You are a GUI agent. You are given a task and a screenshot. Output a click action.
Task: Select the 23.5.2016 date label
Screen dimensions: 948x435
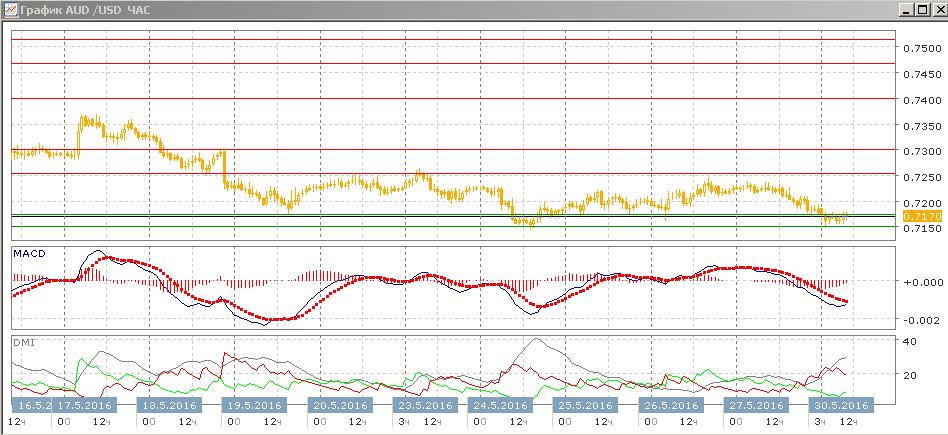click(424, 405)
